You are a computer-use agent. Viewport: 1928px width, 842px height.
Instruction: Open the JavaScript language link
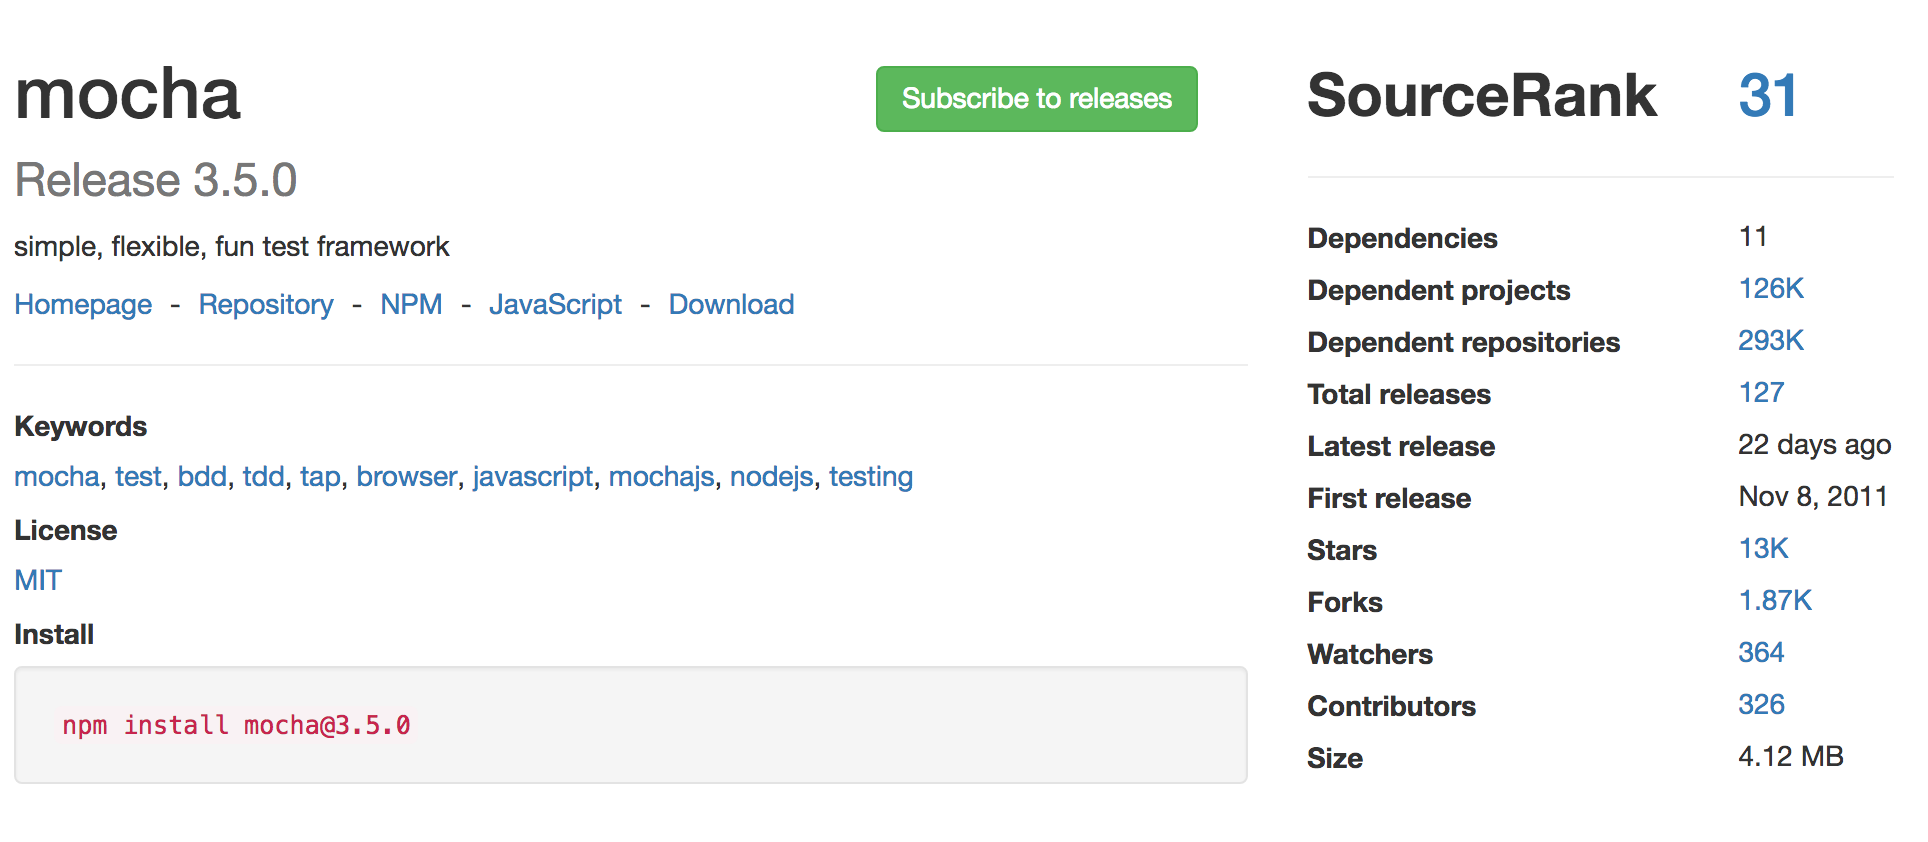tap(555, 304)
